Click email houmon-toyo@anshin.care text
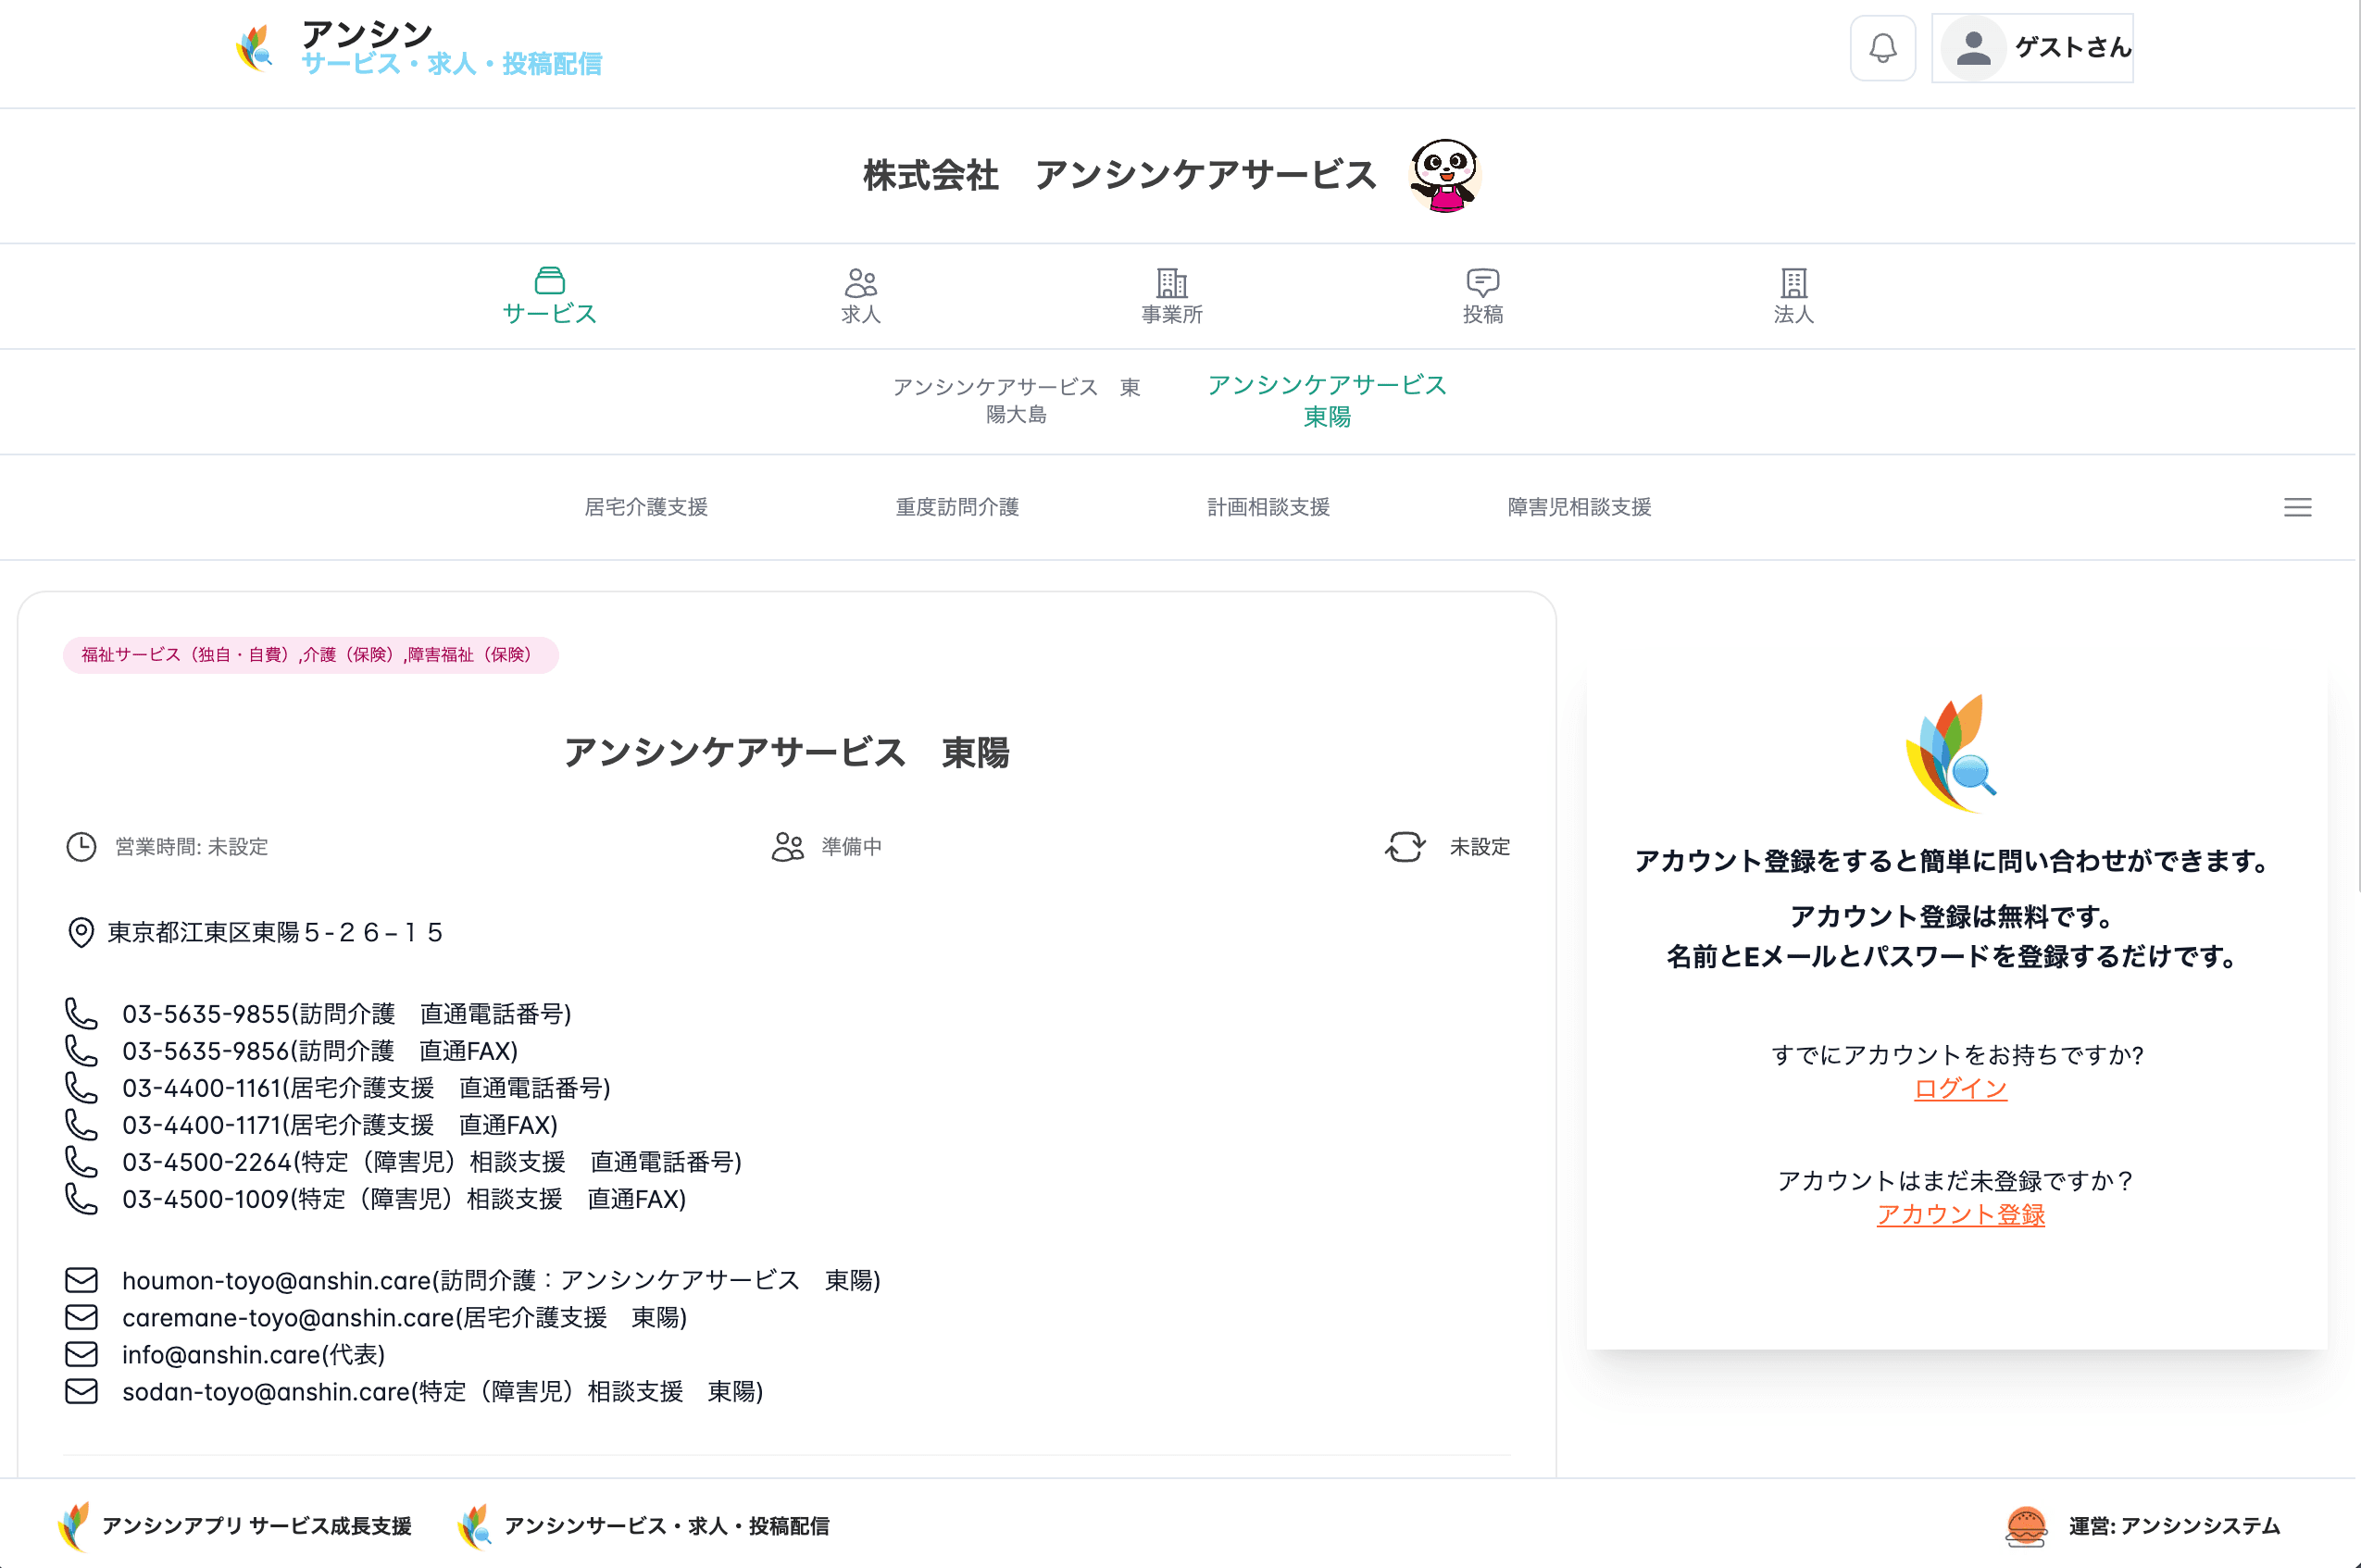 501,1280
